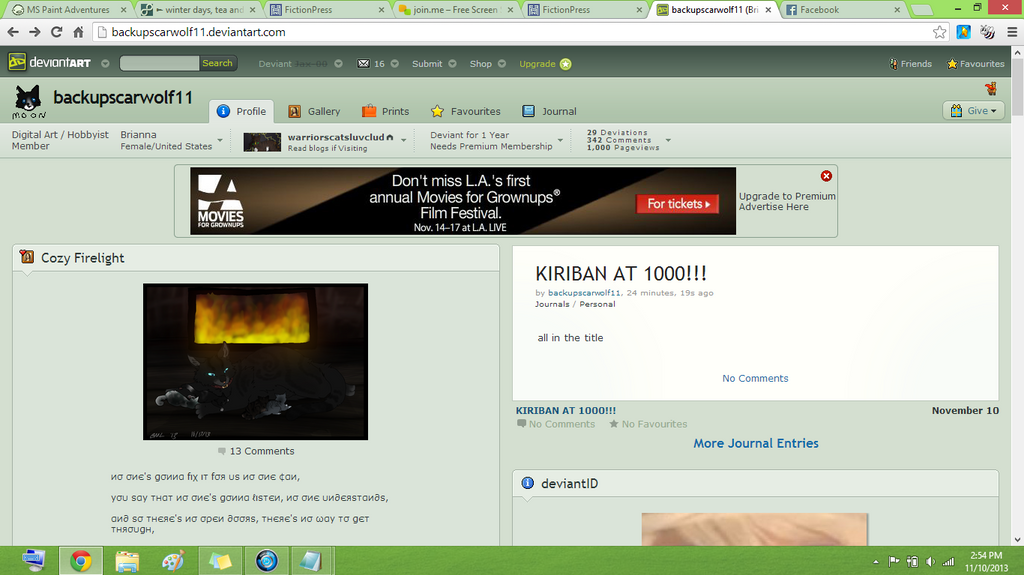
Task: Open the Give dropdown button
Action: tap(973, 110)
